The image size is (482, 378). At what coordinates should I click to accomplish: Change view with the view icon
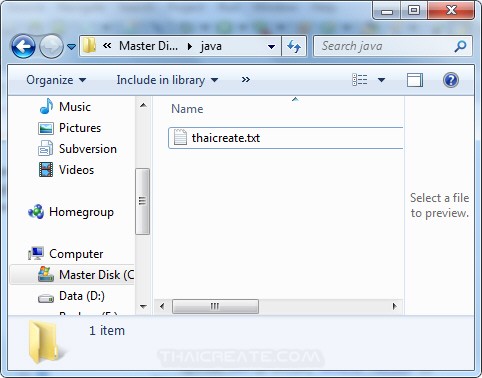pyautogui.click(x=360, y=80)
